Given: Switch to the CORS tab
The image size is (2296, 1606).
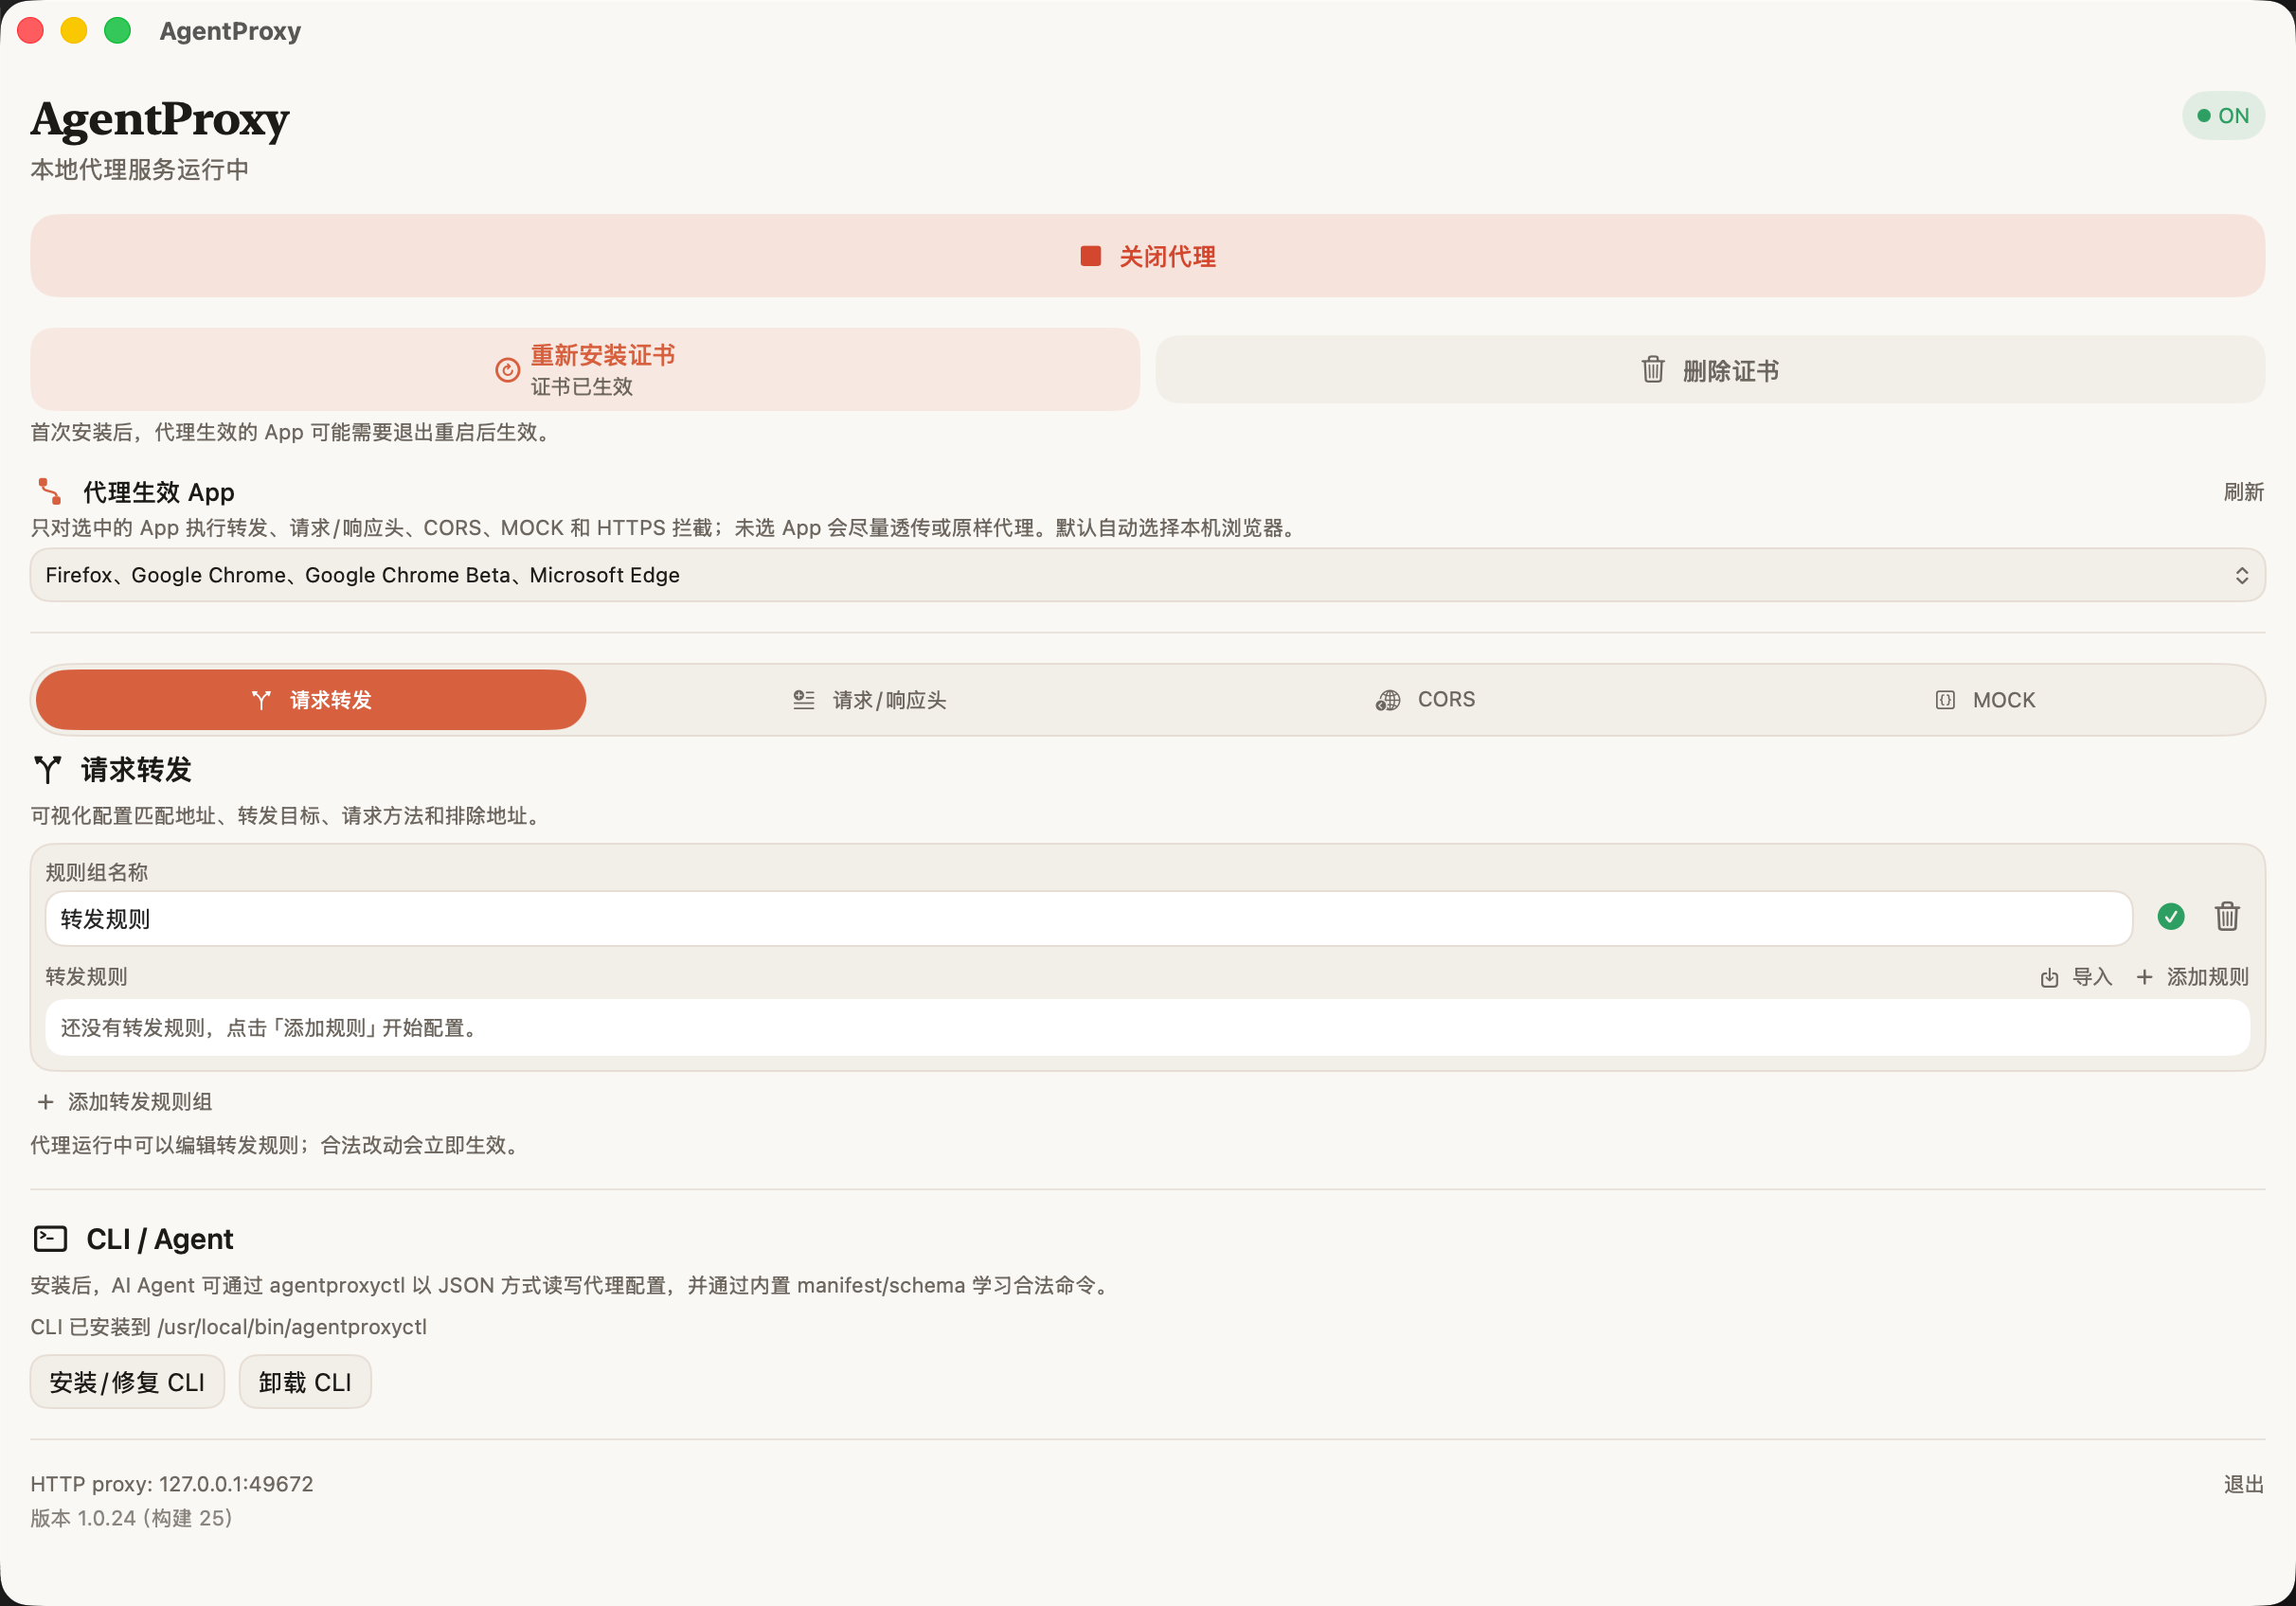Looking at the screenshot, I should point(1425,700).
